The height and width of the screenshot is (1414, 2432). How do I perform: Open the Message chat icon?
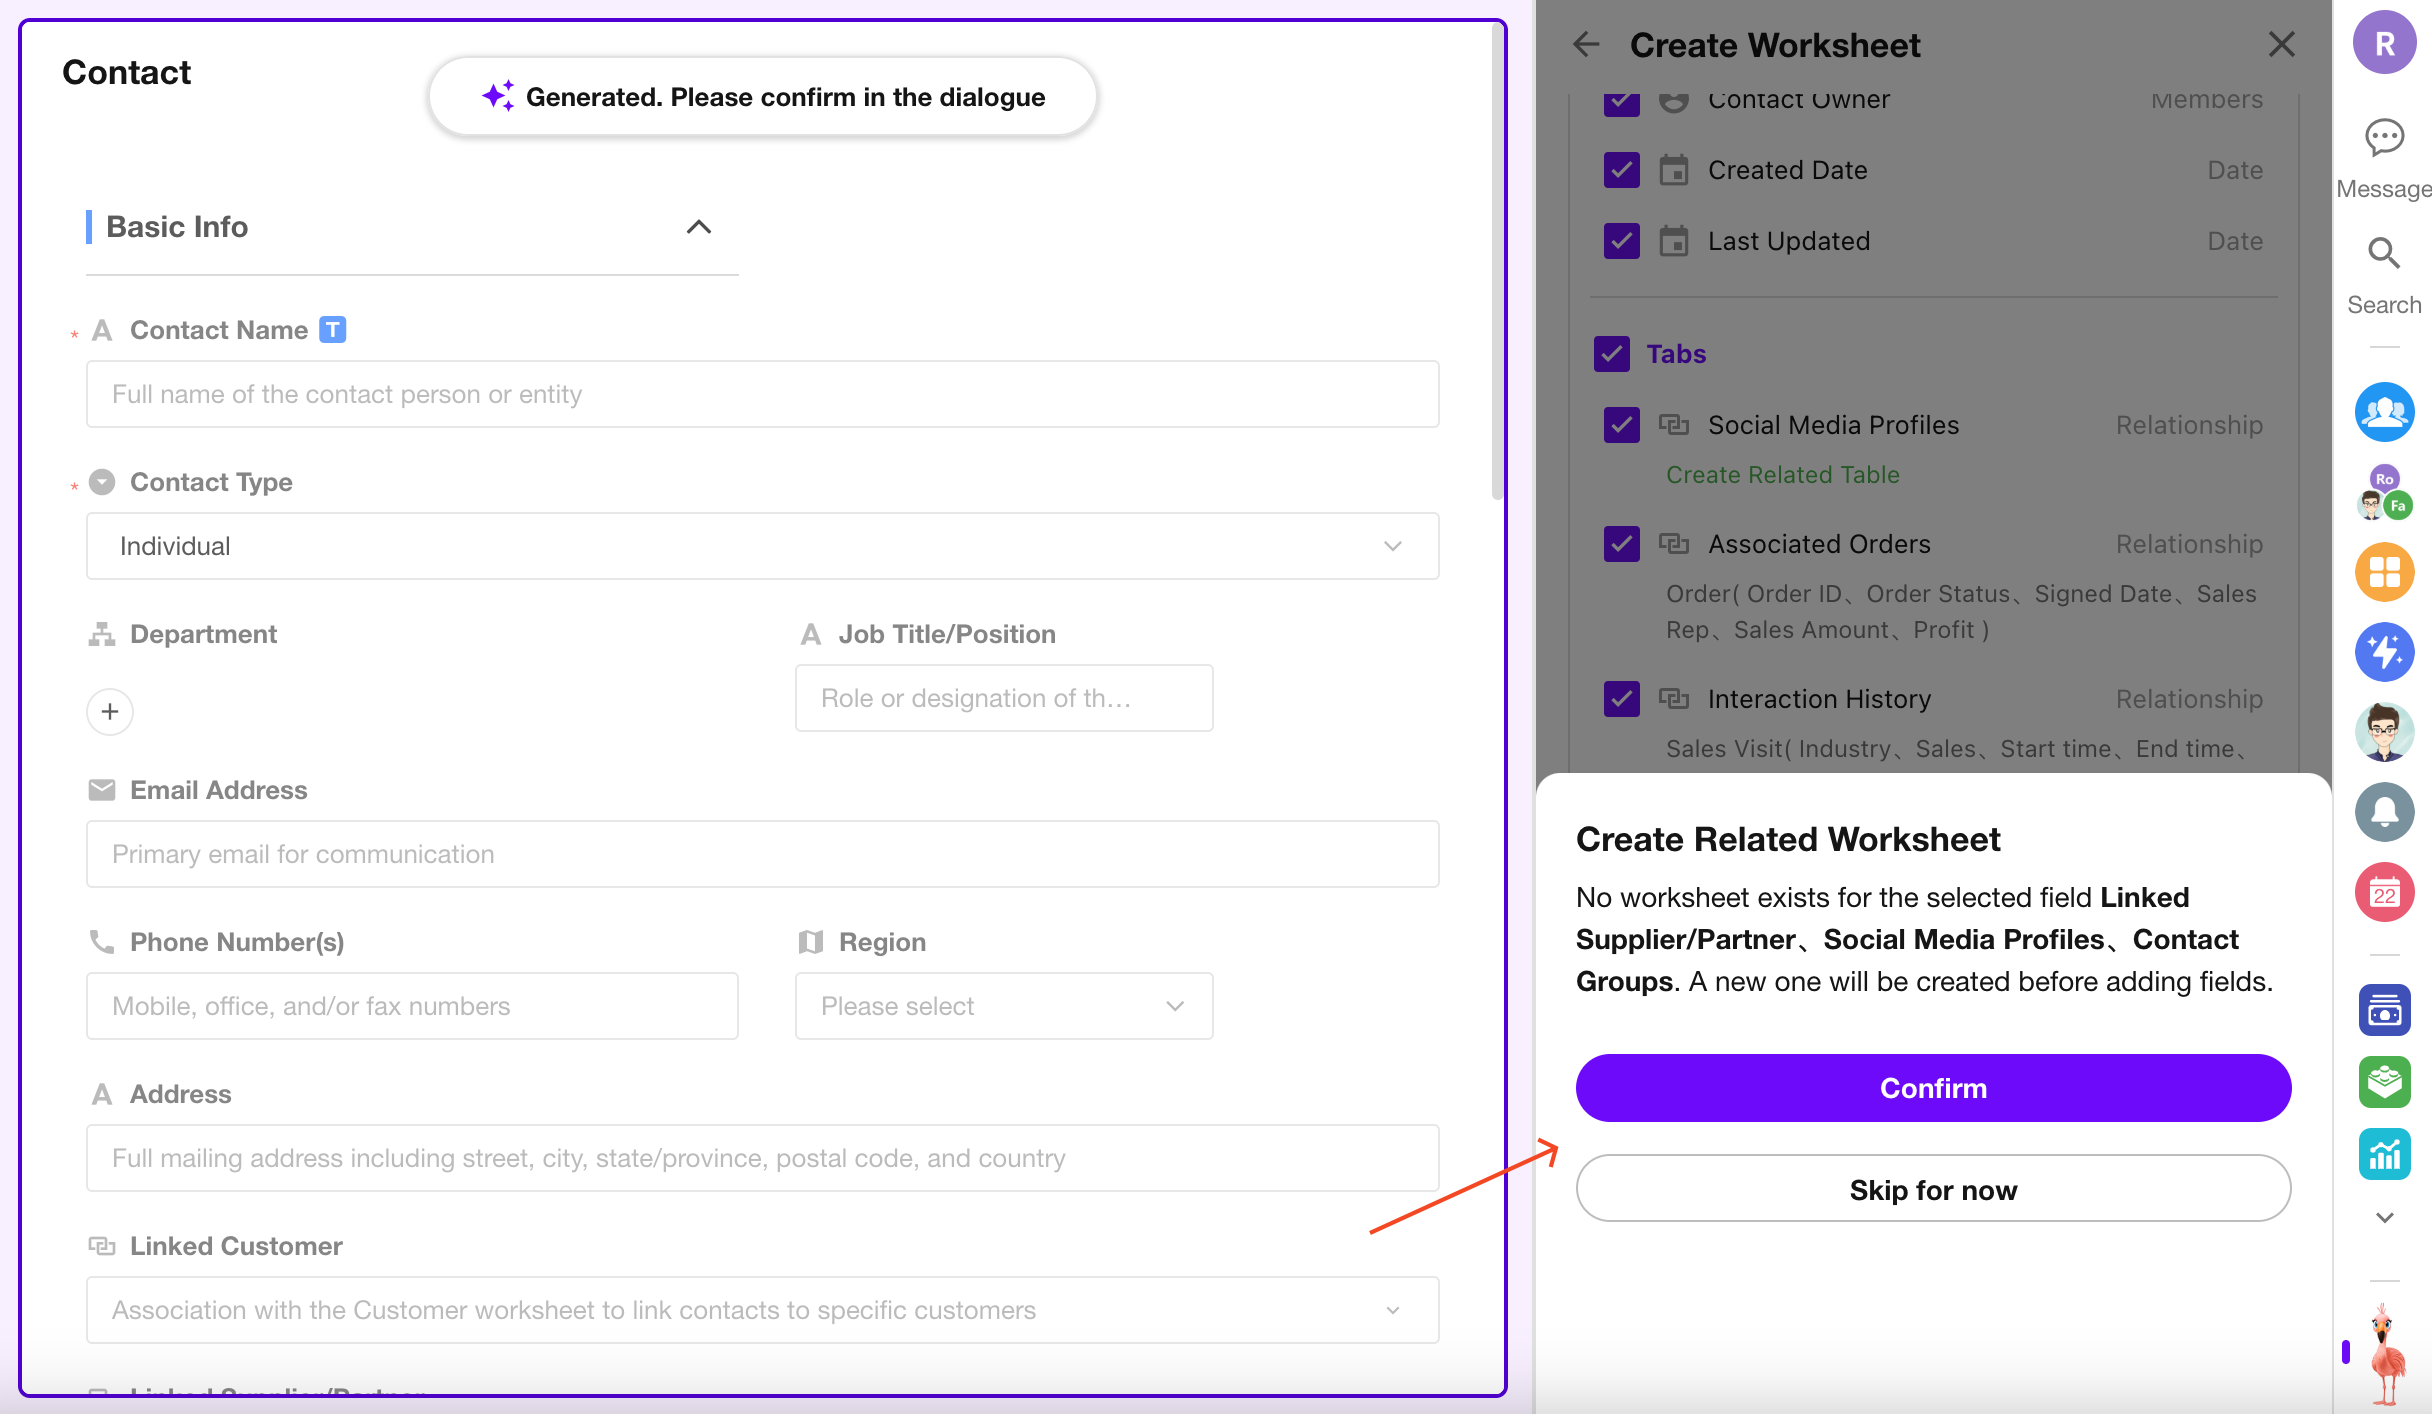click(2384, 137)
